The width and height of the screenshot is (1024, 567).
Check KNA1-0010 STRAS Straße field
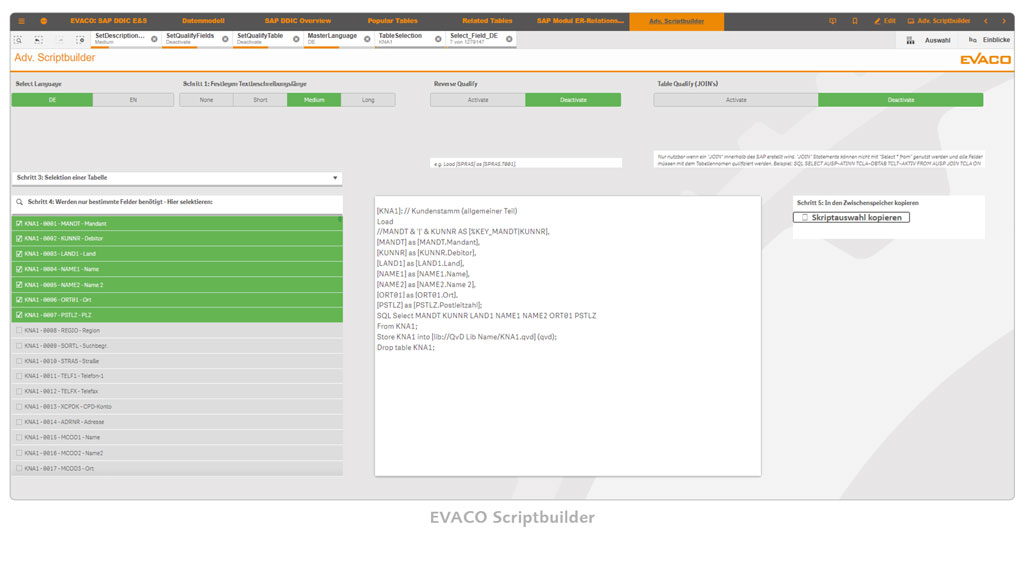[177, 361]
